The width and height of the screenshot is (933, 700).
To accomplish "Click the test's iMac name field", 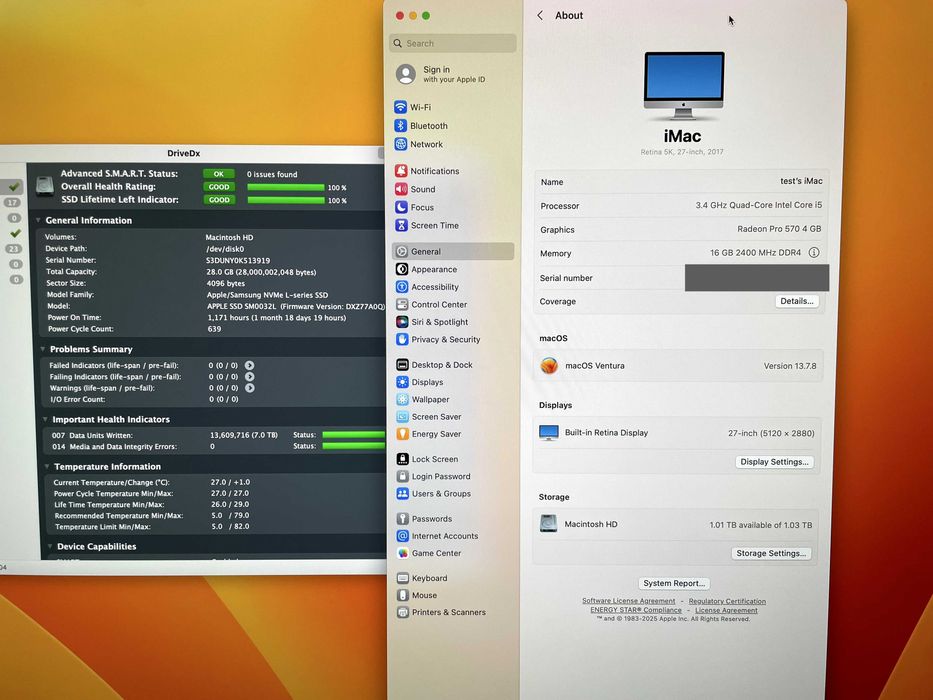I will pyautogui.click(x=801, y=181).
